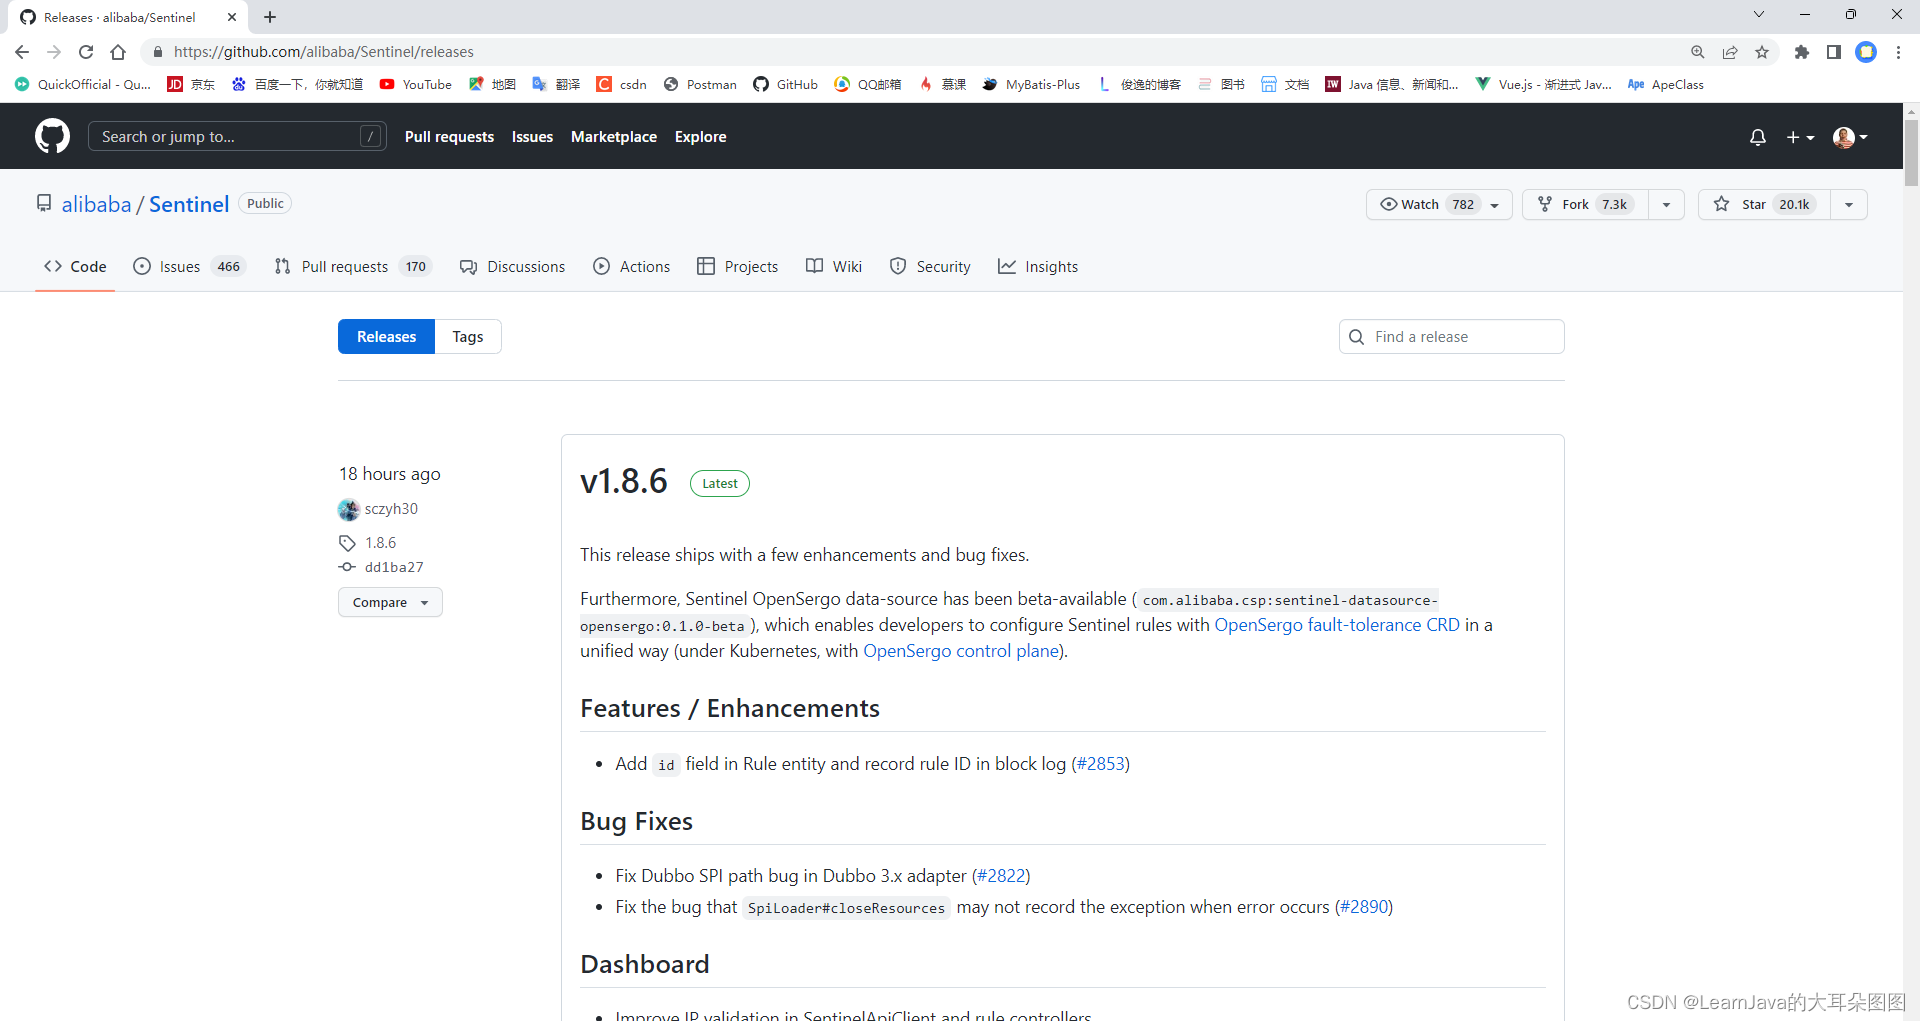Open the OpenSergo fault-tolerance CRD link
The image size is (1920, 1021).
1337,625
